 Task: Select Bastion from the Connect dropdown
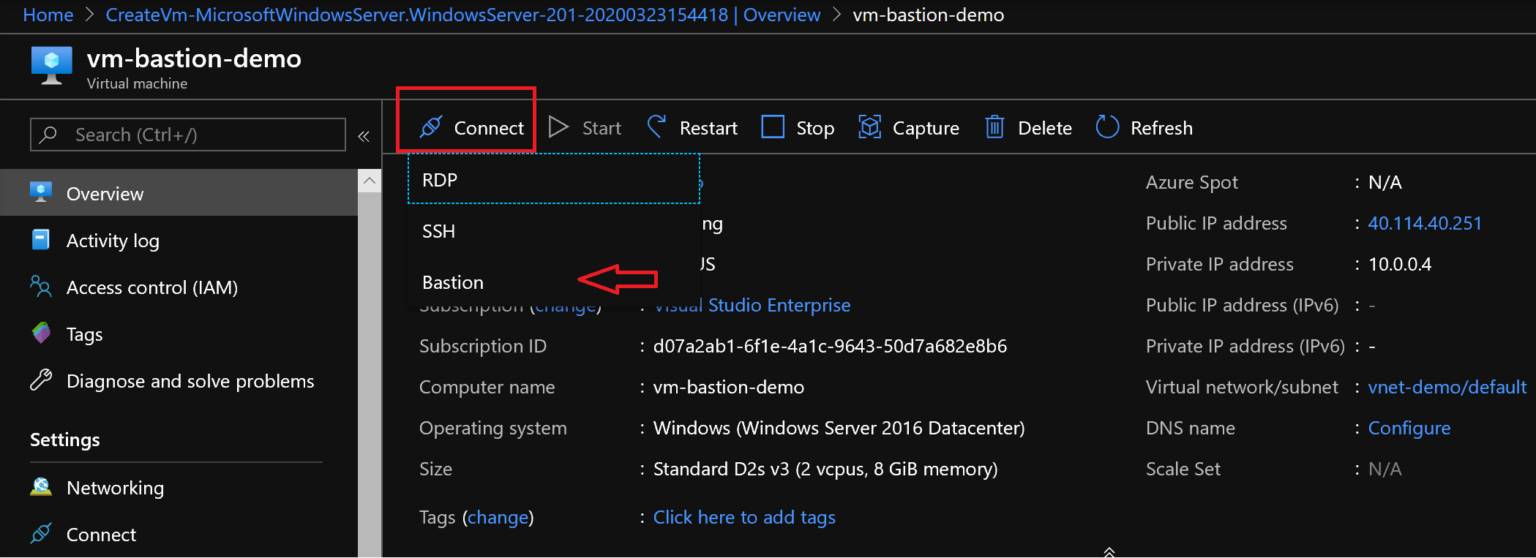tap(453, 282)
